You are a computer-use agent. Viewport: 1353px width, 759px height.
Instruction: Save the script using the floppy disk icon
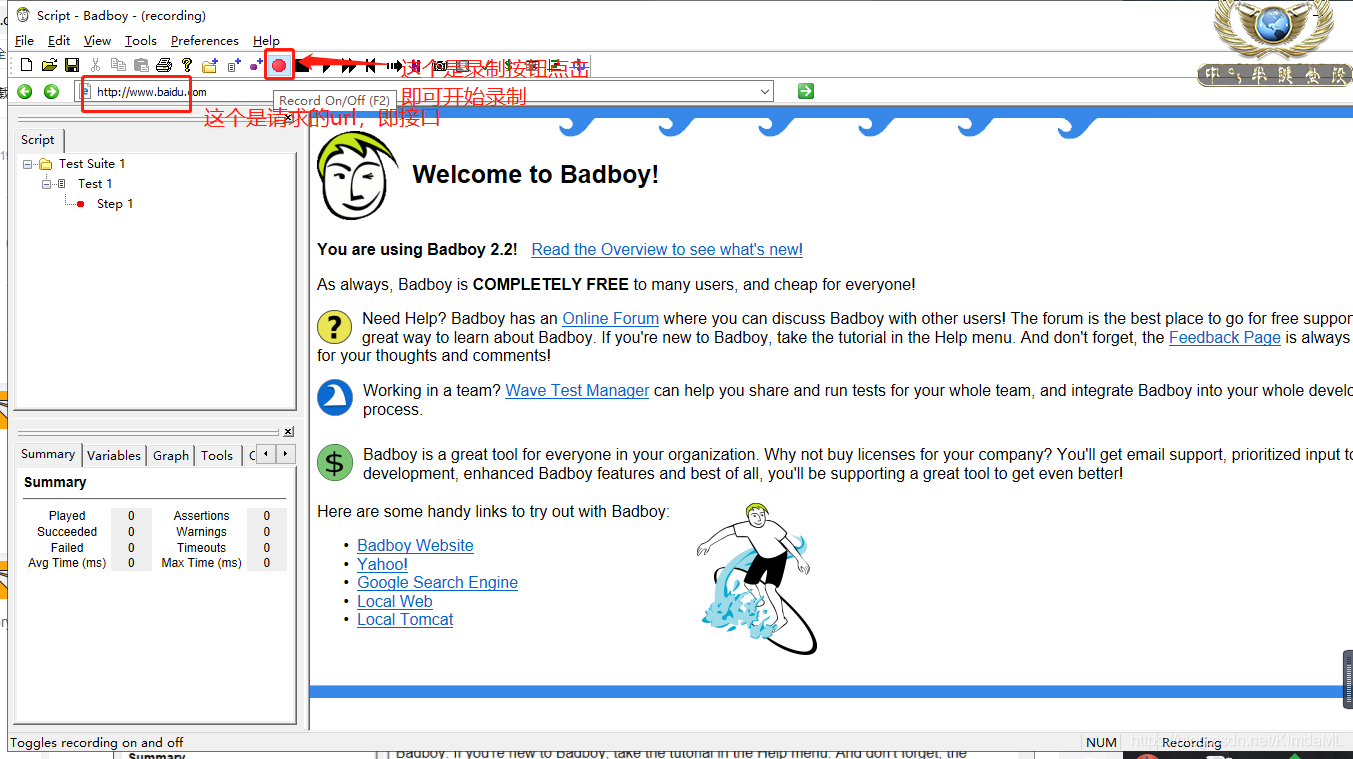coord(72,65)
